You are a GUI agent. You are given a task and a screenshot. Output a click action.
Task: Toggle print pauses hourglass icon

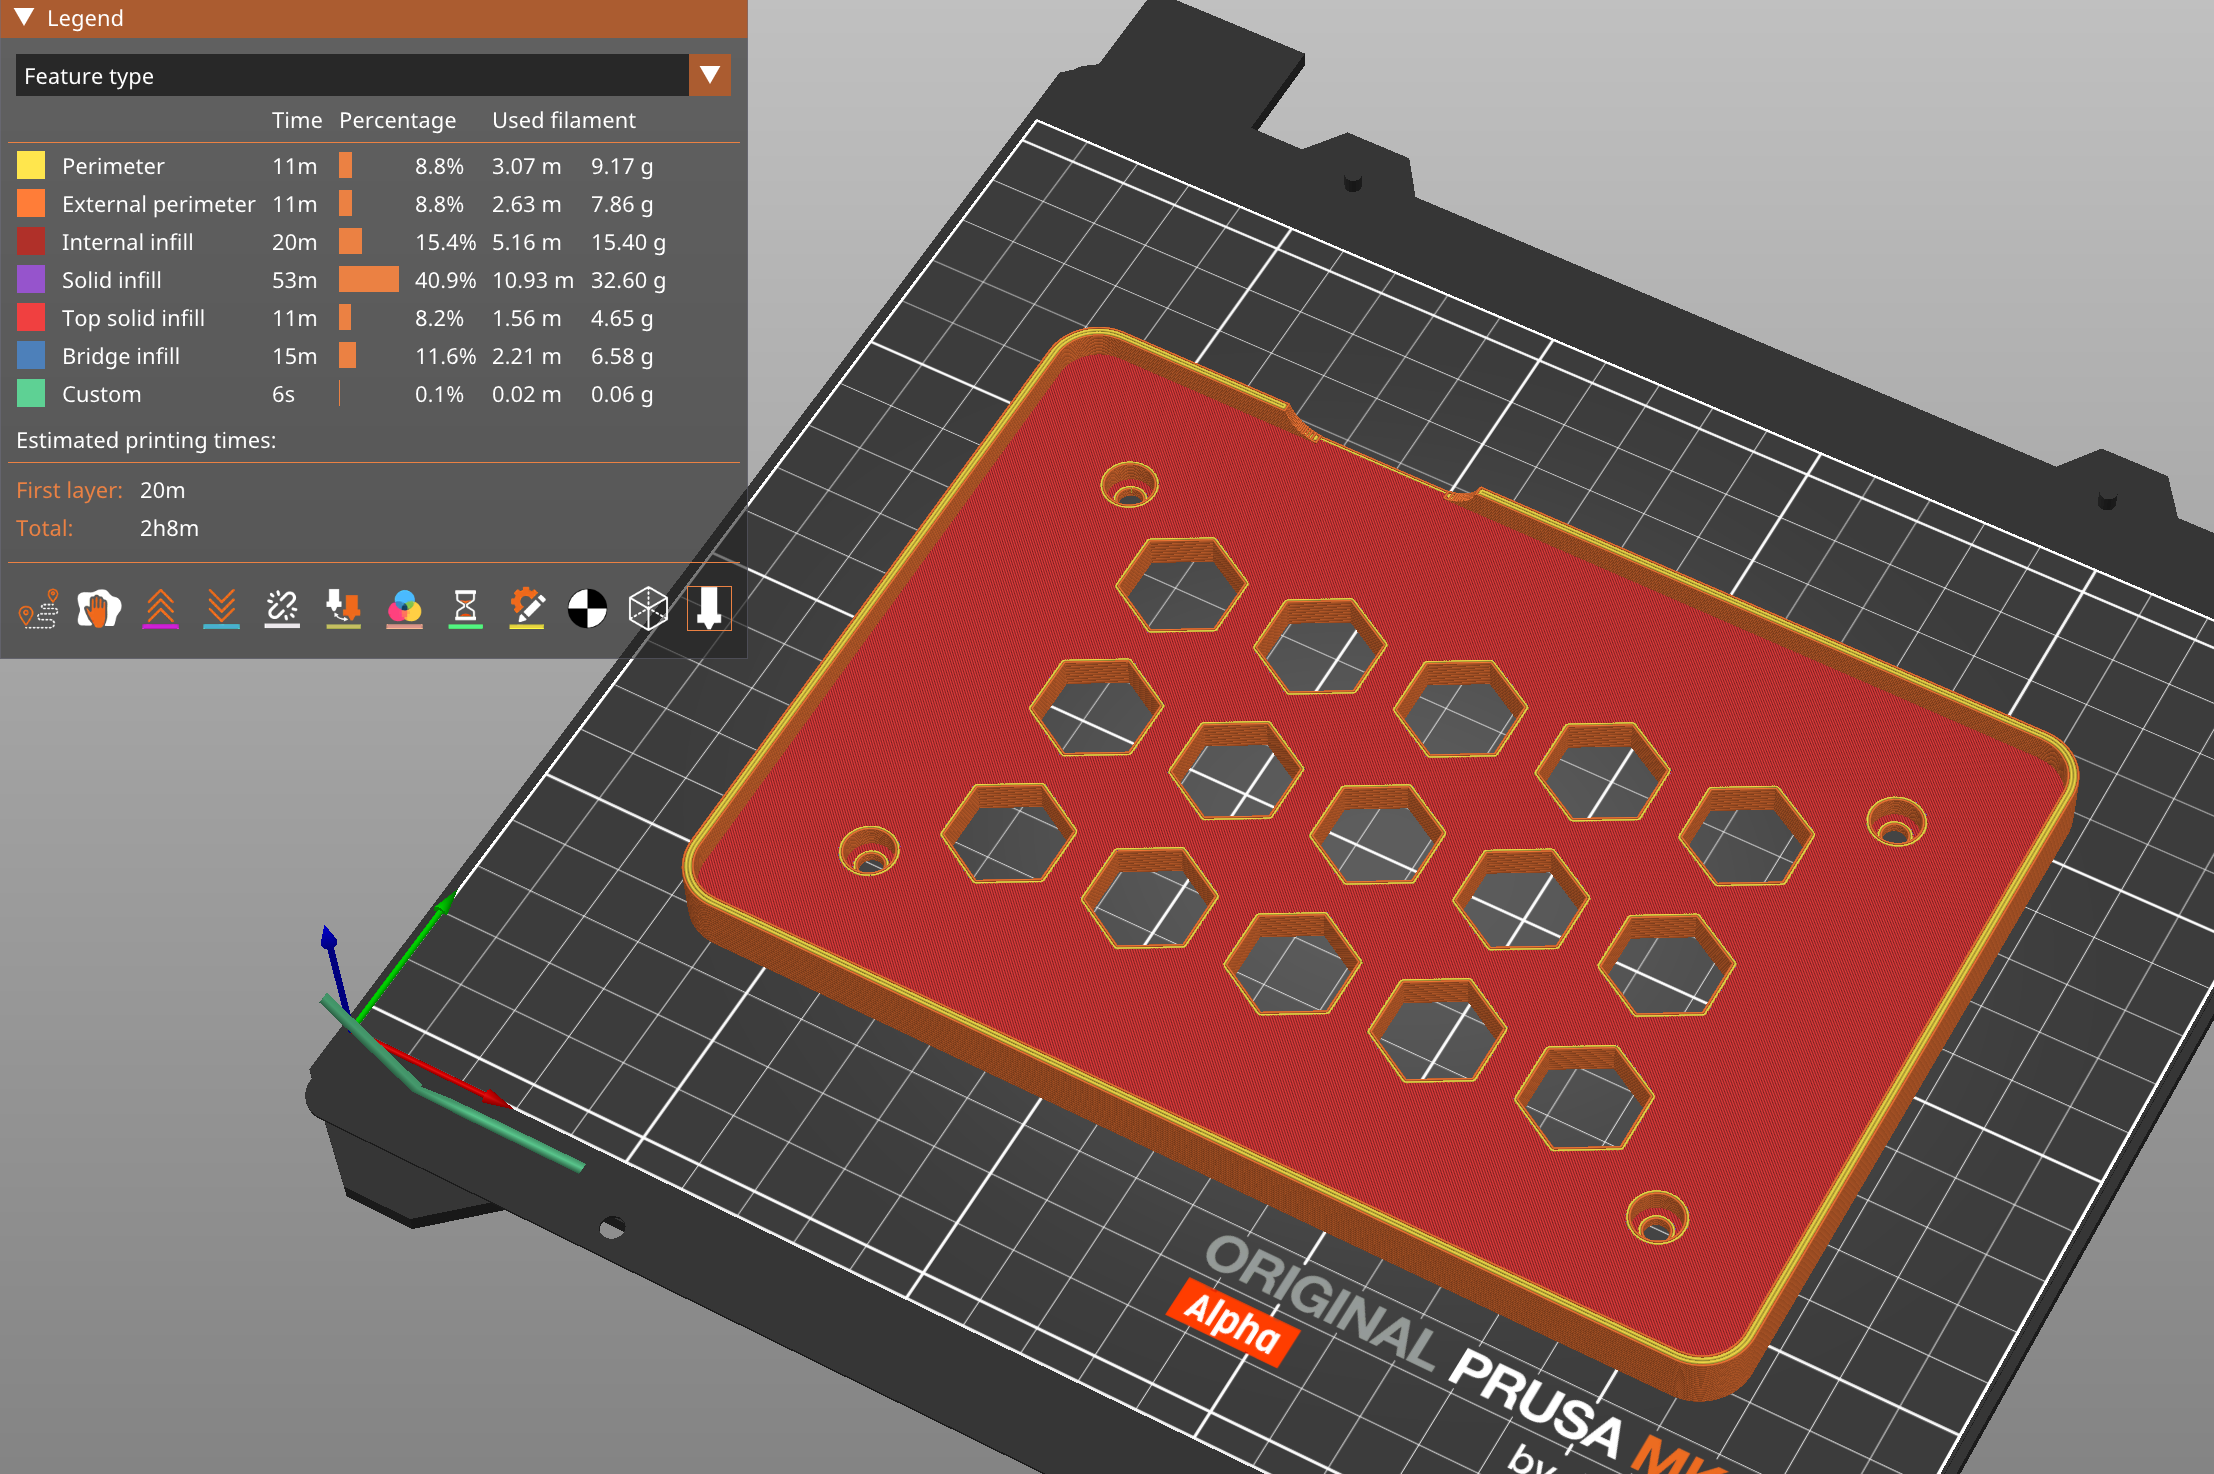(x=465, y=608)
